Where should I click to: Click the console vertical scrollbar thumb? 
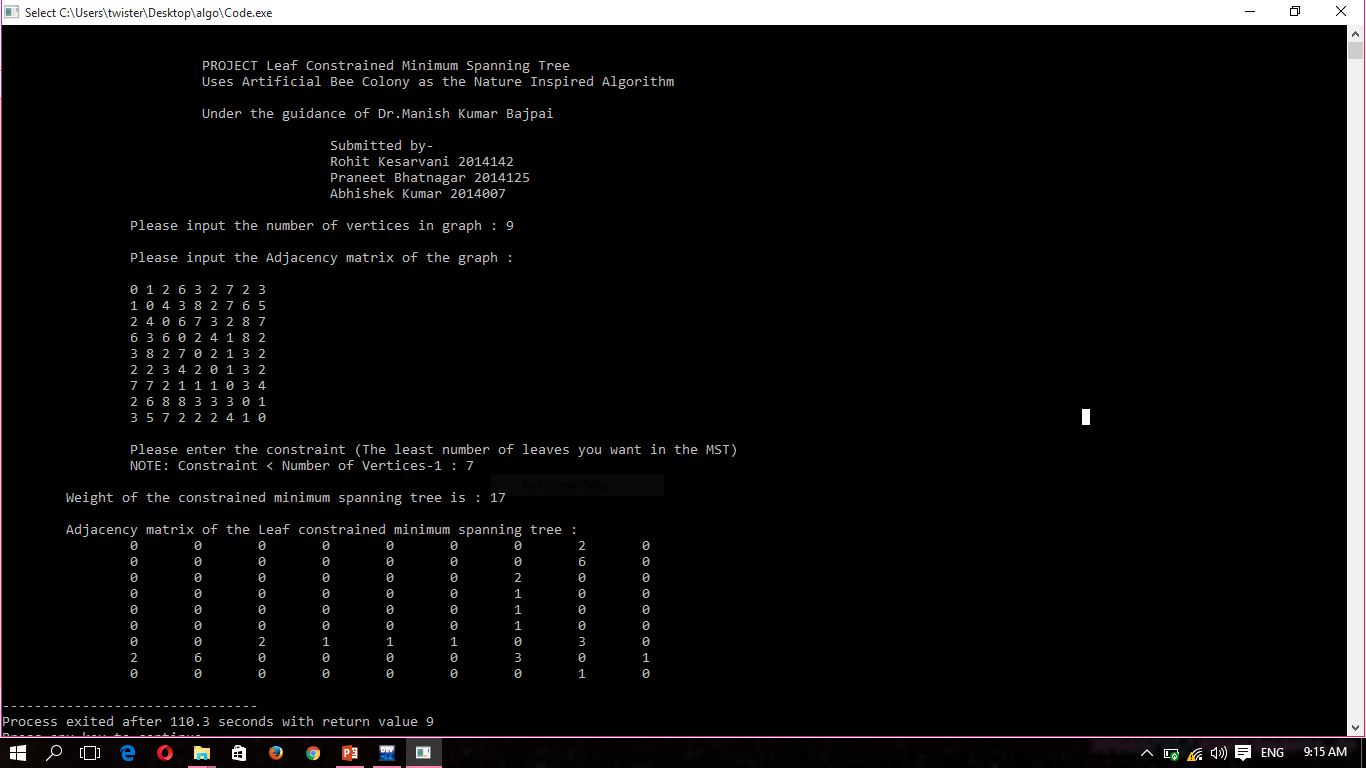tap(1355, 51)
